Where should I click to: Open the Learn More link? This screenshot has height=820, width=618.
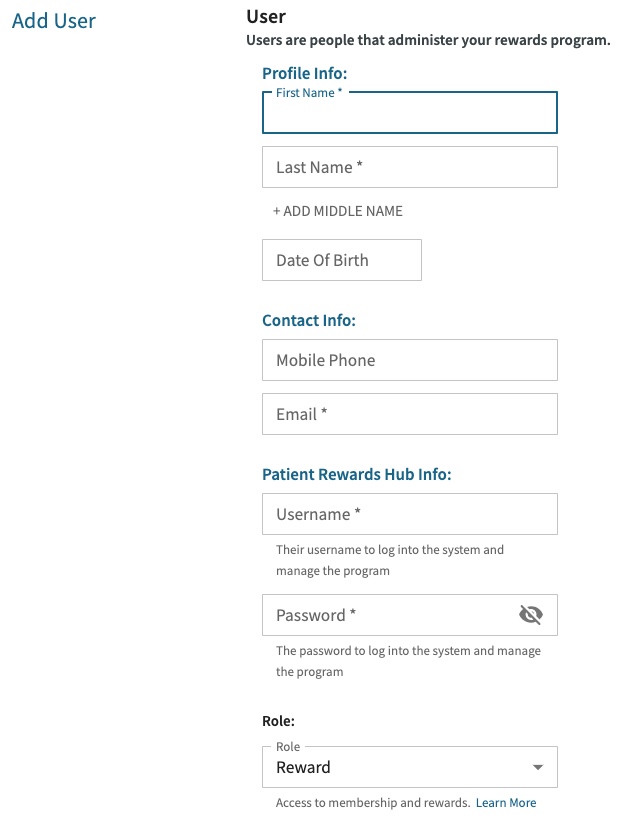click(x=506, y=803)
